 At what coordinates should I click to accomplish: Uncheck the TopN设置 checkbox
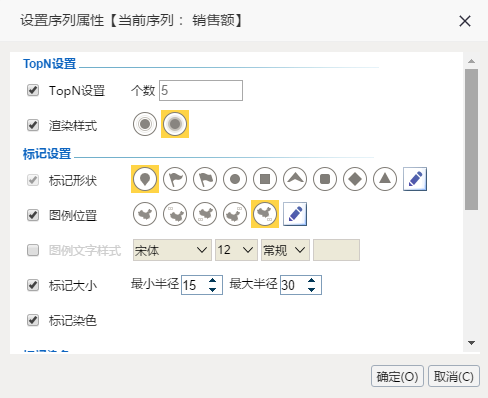pyautogui.click(x=33, y=90)
